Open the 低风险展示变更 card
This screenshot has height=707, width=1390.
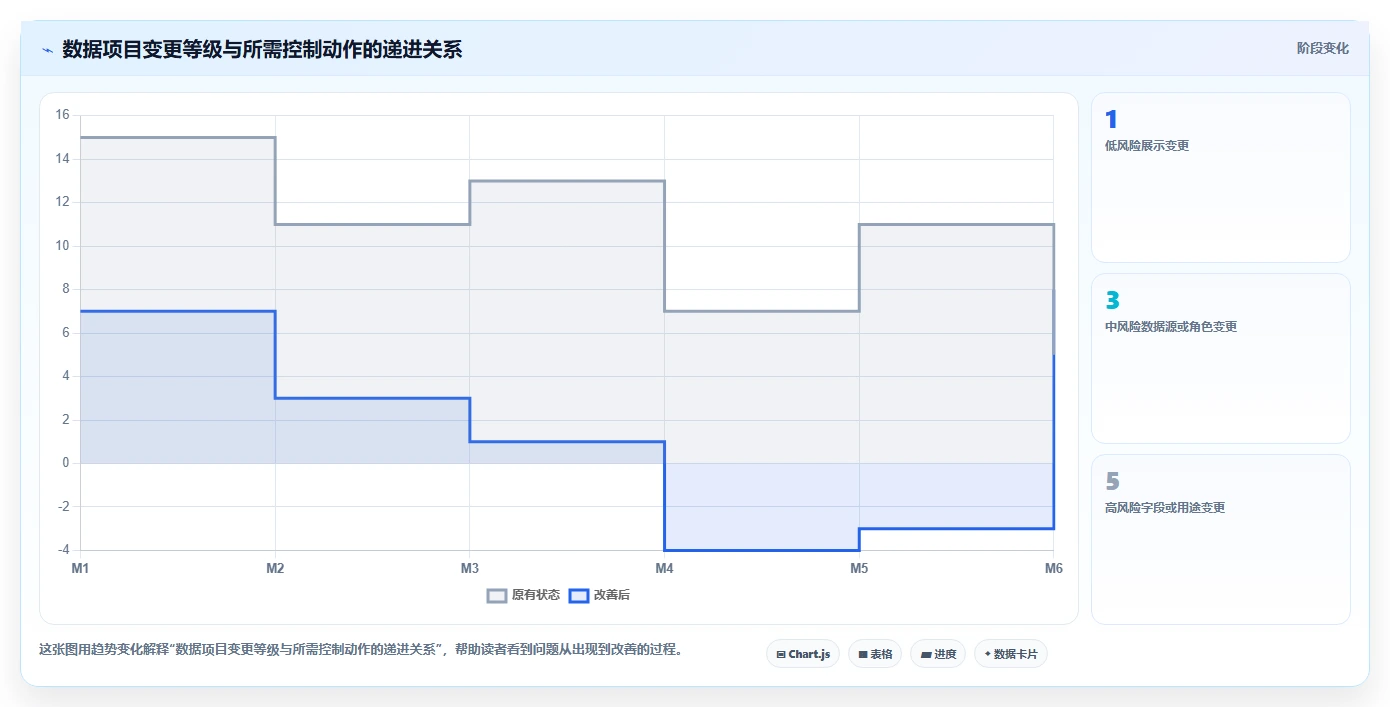click(x=1221, y=178)
